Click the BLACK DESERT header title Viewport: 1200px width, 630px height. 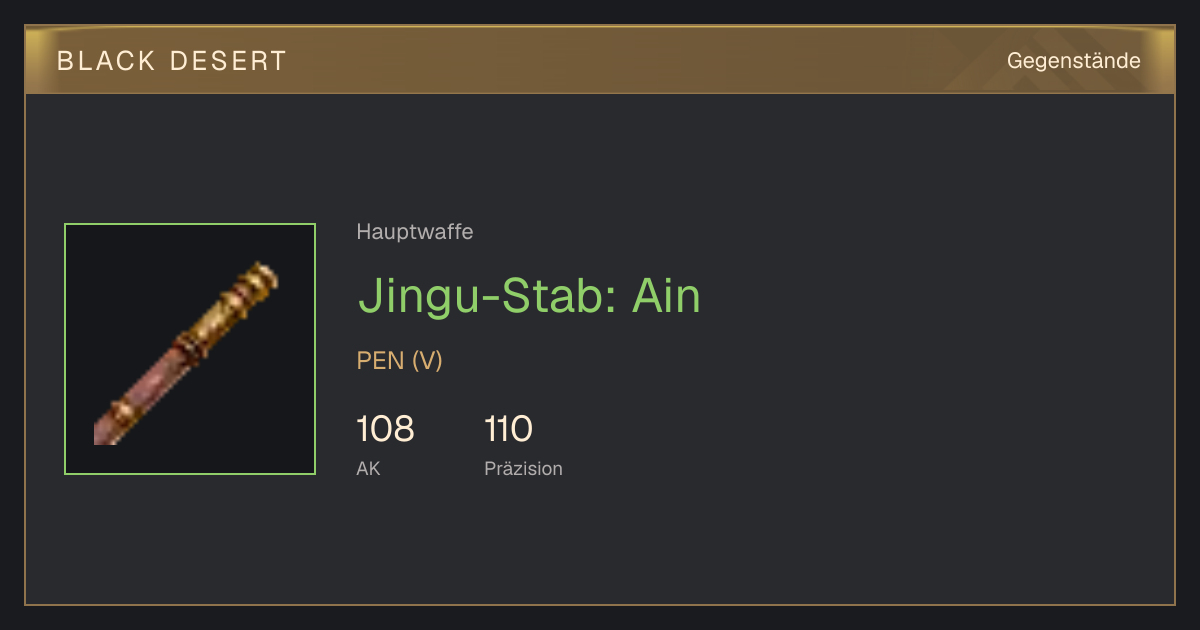tap(172, 61)
